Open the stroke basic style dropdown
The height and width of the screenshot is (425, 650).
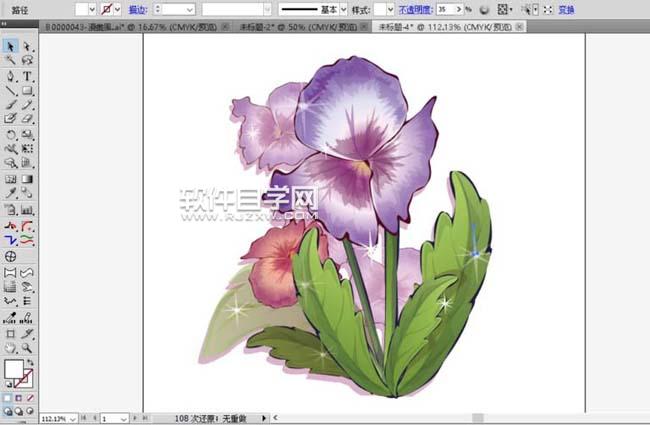(344, 9)
